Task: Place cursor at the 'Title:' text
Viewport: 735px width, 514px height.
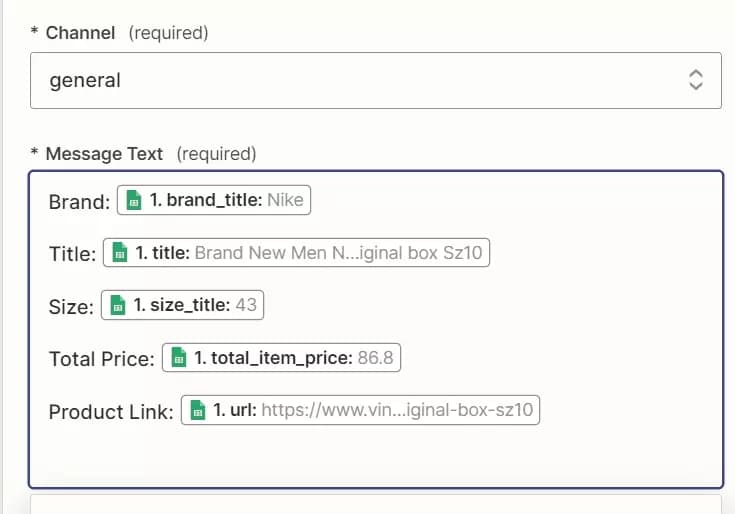Action: pyautogui.click(x=72, y=254)
